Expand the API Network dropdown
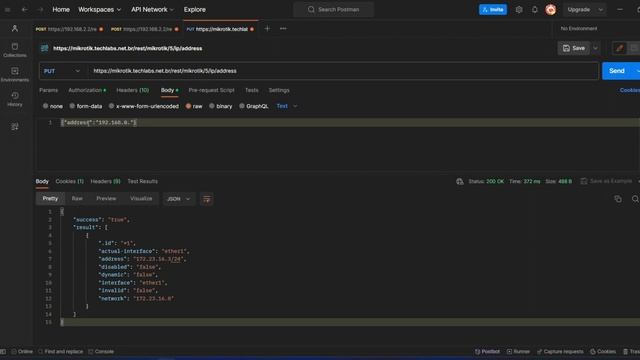Screen dimensions: 640x360 coord(152,9)
